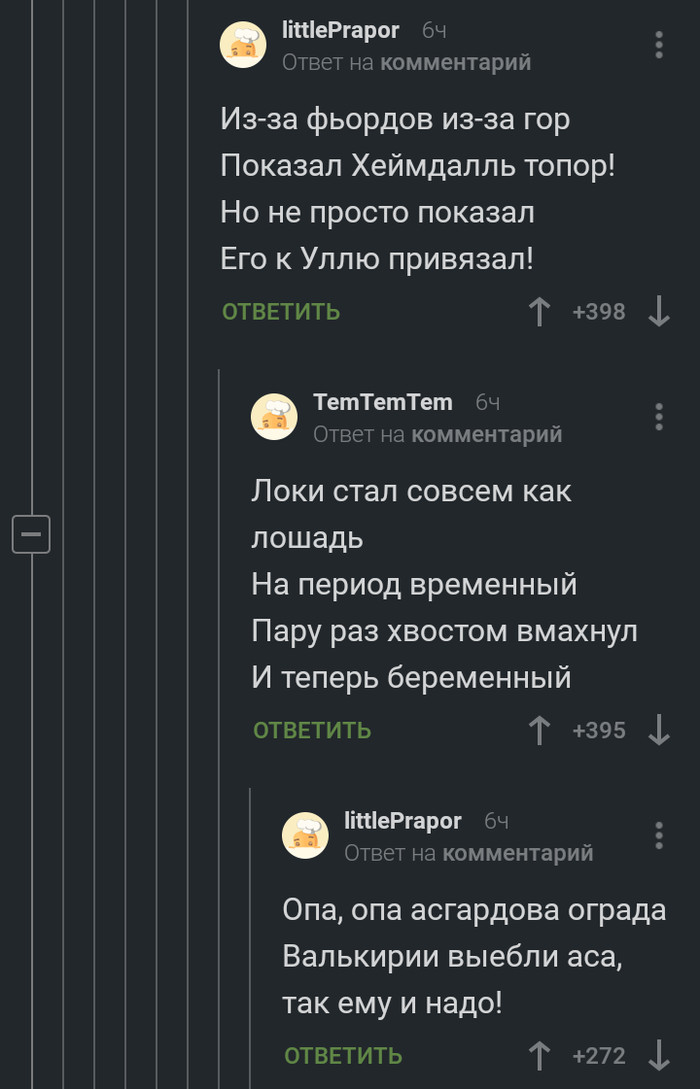
Task: Open TemTemTem username profile link
Action: coord(383,402)
